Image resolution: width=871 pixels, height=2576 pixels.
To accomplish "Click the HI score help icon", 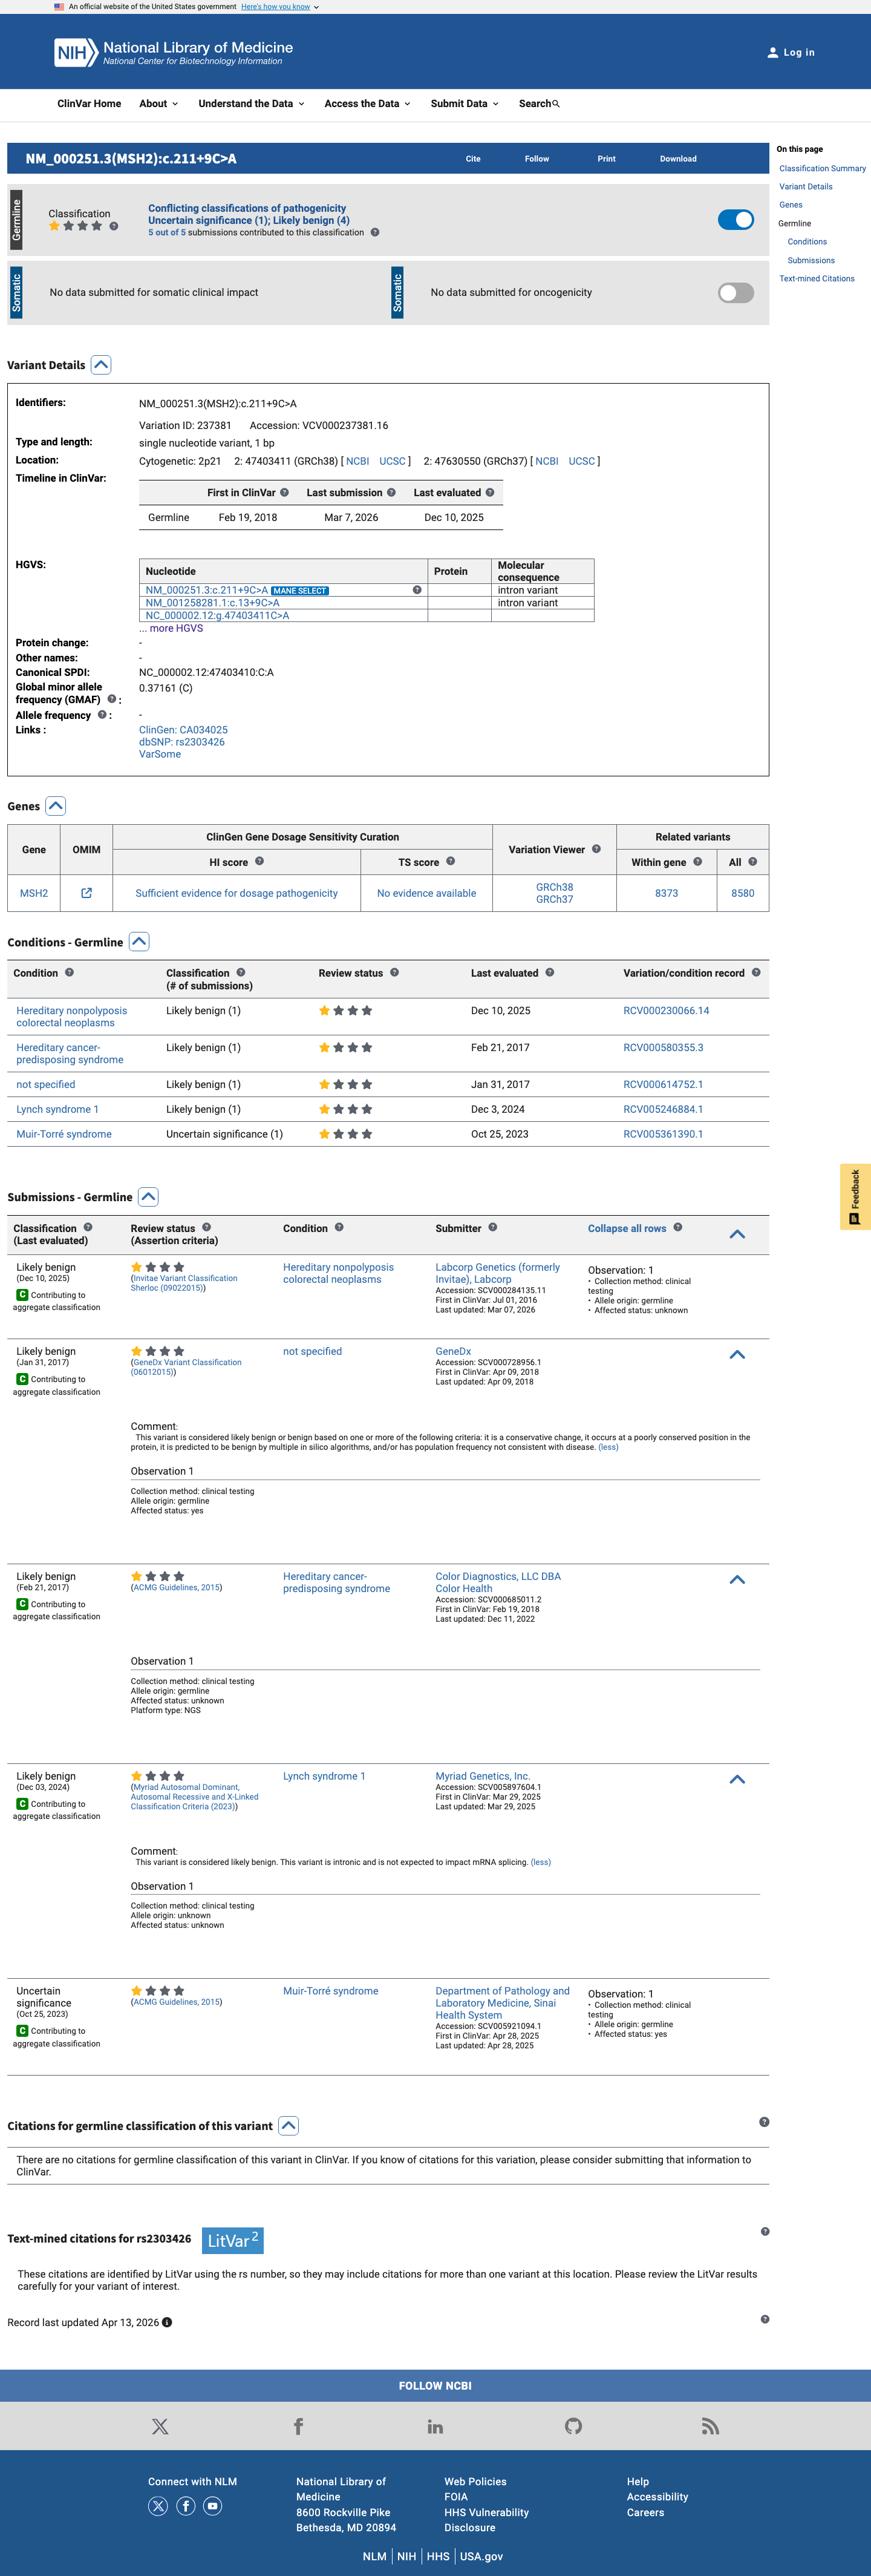I will [259, 861].
